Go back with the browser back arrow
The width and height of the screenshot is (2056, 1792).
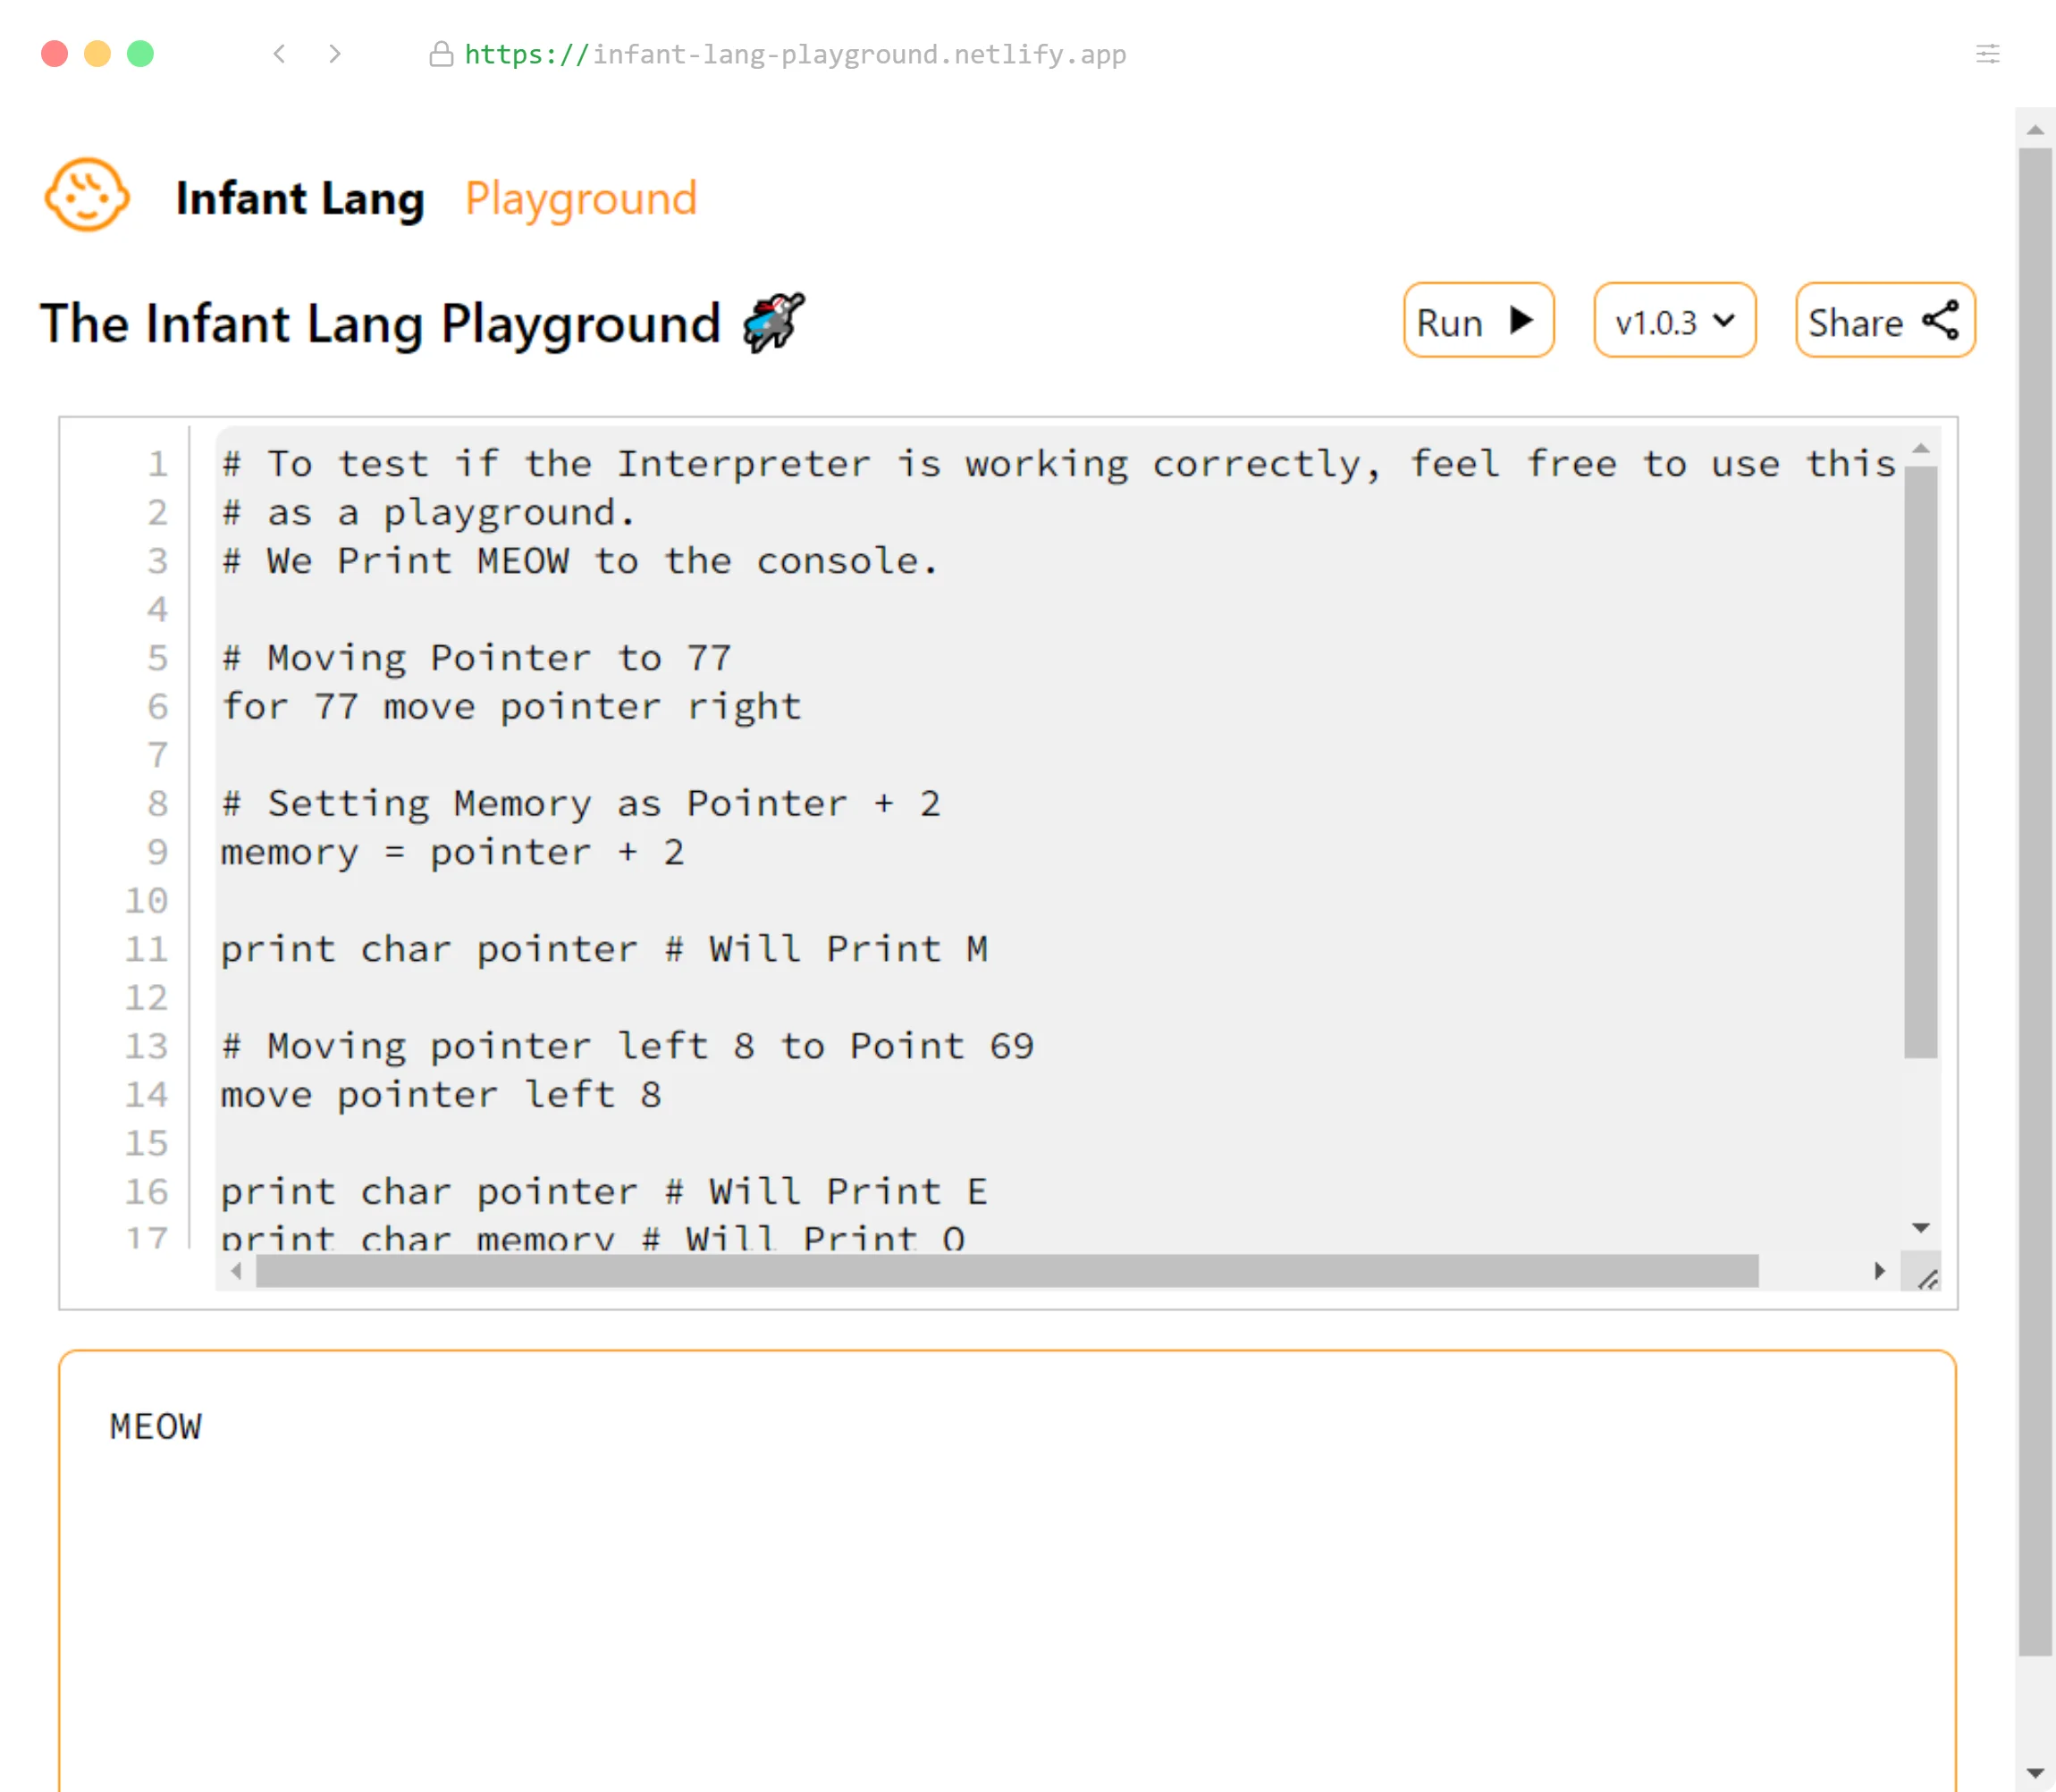(280, 54)
